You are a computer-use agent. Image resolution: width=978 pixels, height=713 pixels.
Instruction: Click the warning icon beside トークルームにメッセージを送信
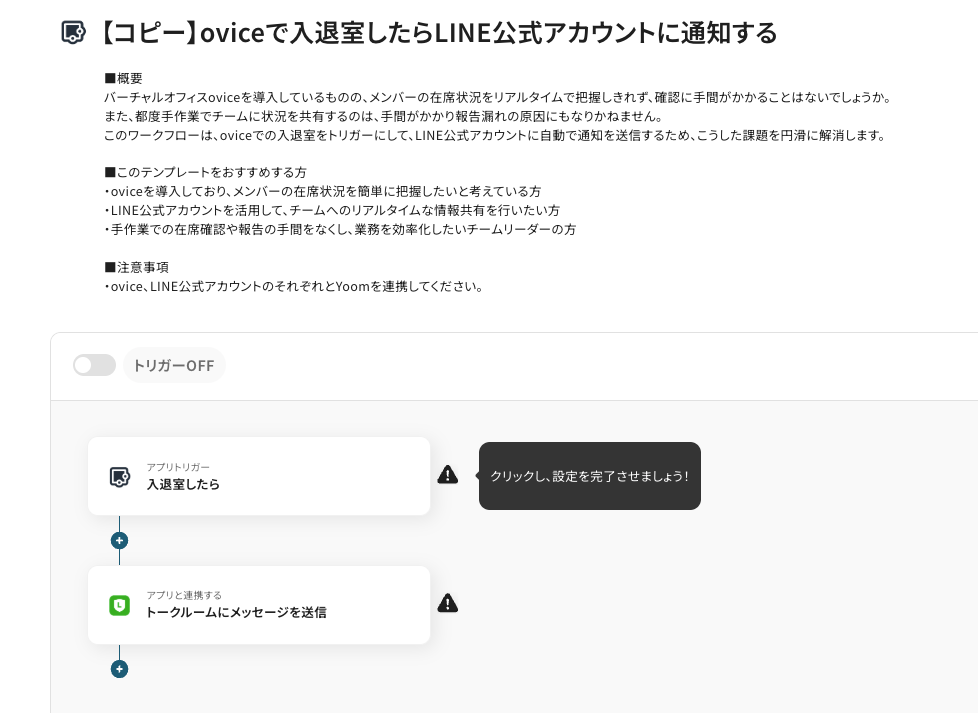(x=448, y=603)
